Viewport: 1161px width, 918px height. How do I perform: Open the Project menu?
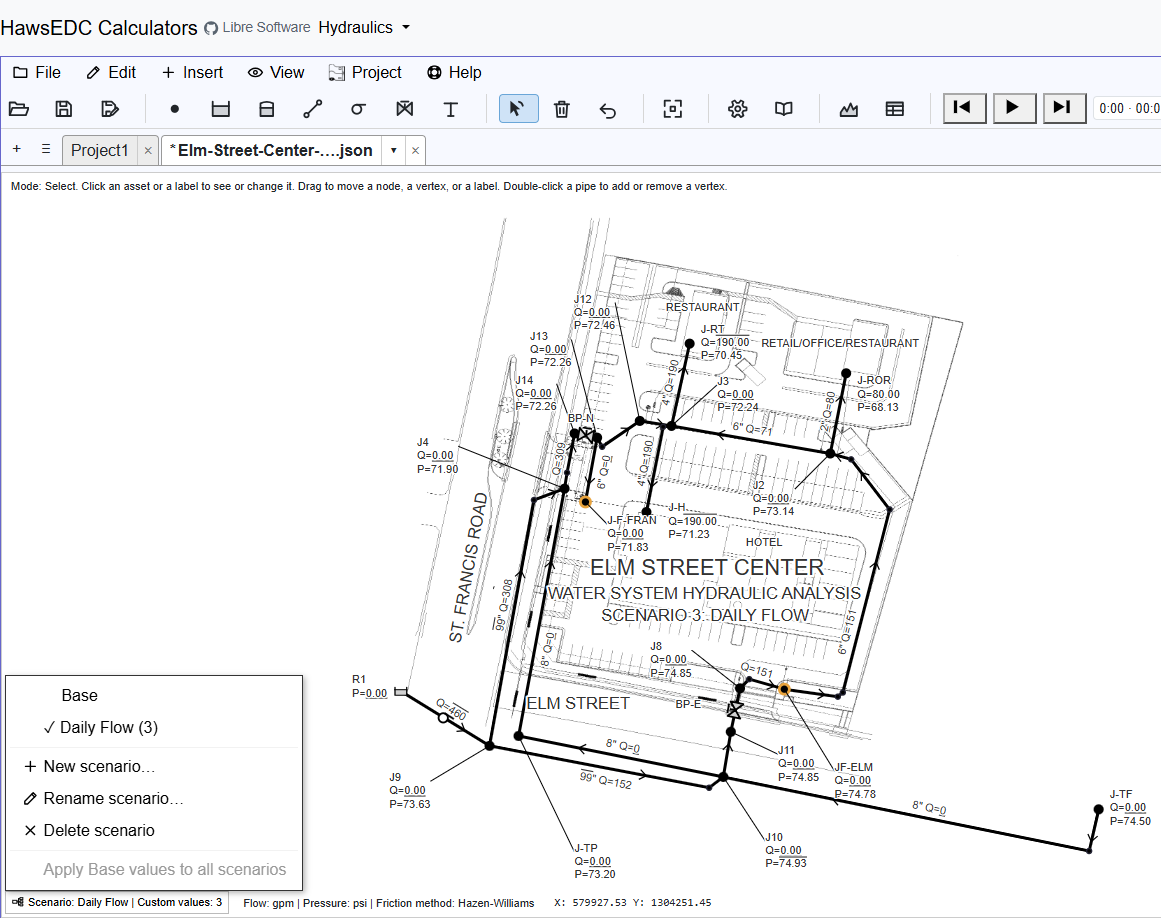click(365, 73)
